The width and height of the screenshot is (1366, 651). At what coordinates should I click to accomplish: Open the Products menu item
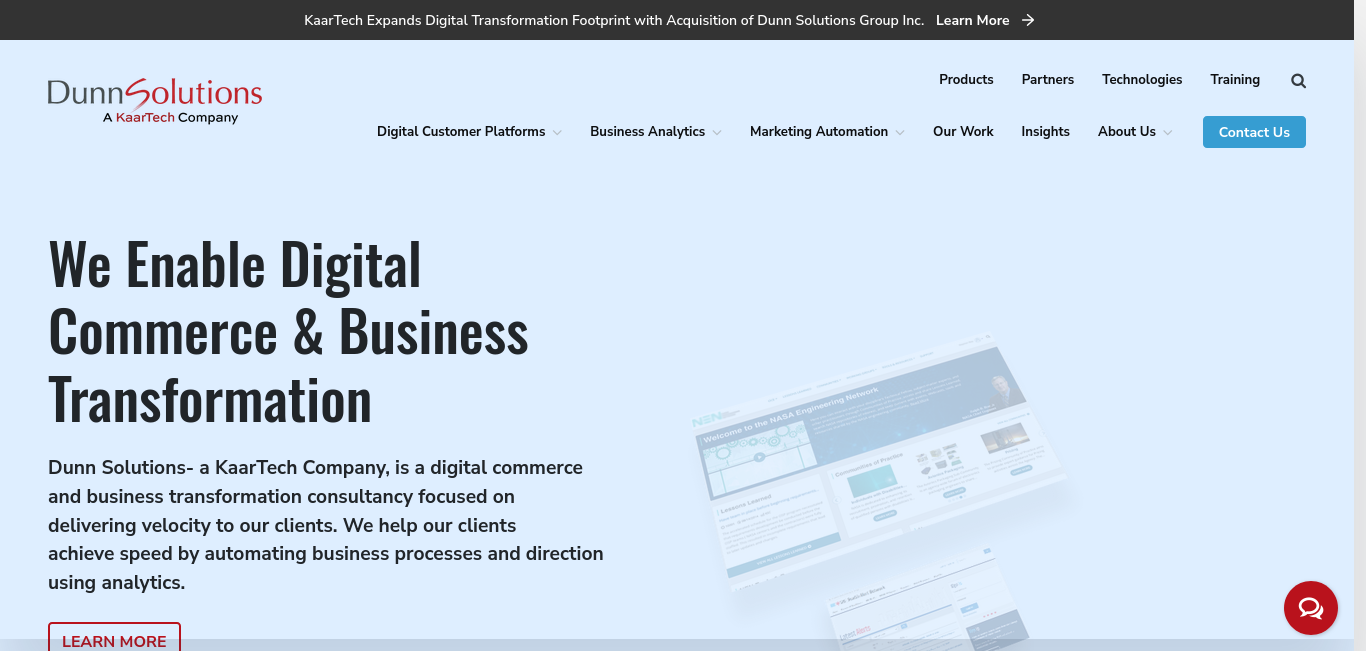(x=966, y=80)
